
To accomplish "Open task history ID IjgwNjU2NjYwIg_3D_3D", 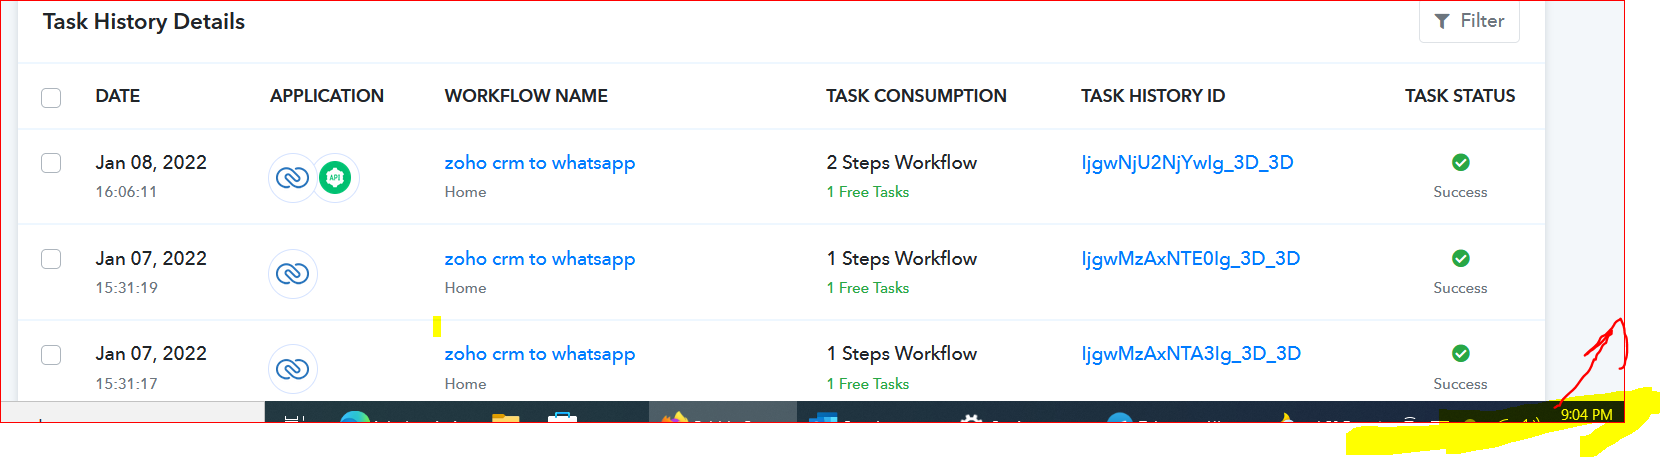I will pos(1187,162).
